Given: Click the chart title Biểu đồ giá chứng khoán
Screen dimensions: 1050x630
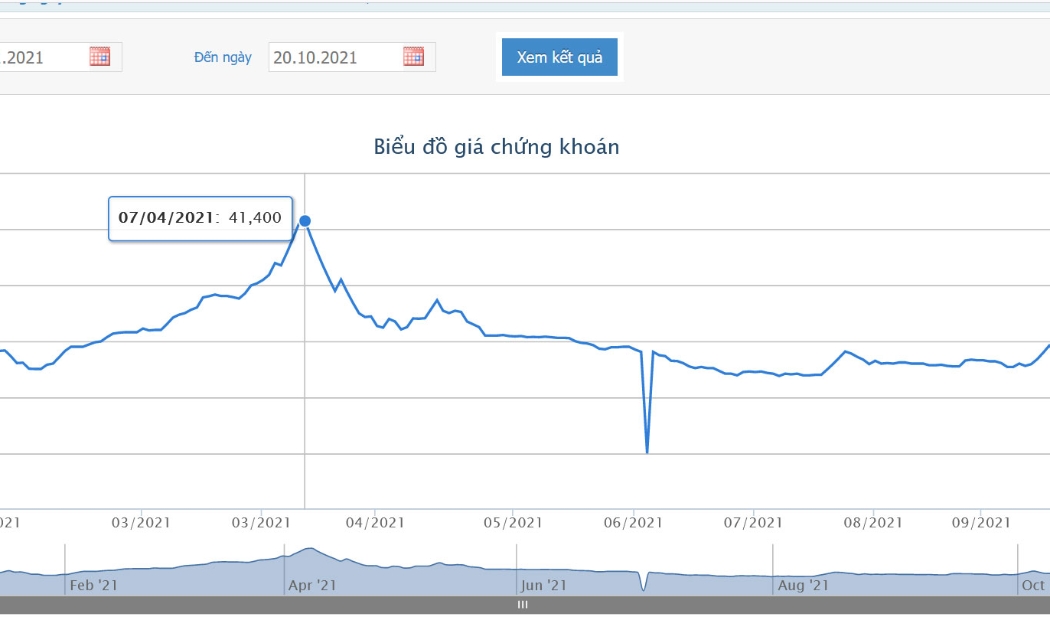Looking at the screenshot, I should point(496,147).
